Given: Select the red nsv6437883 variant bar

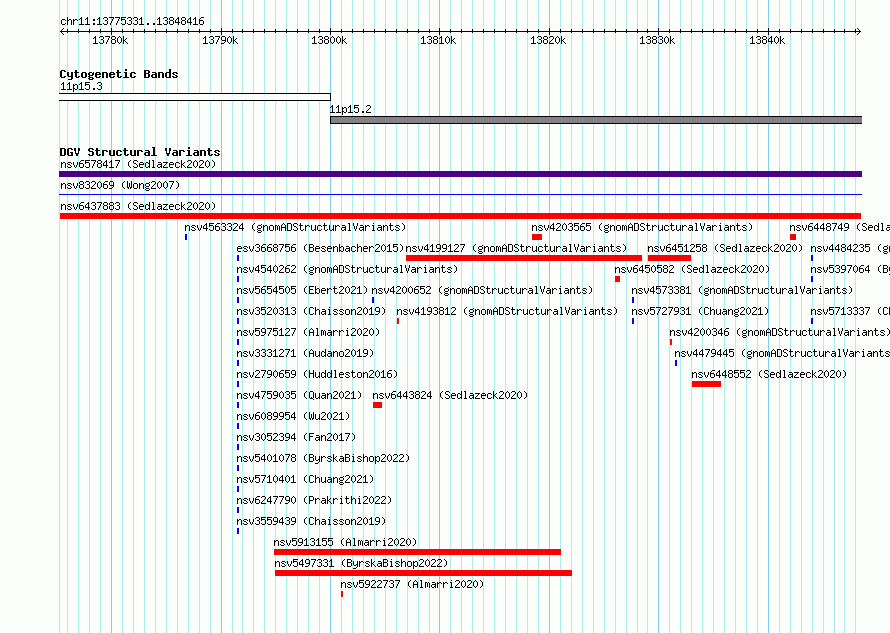Looking at the screenshot, I should 460,216.
